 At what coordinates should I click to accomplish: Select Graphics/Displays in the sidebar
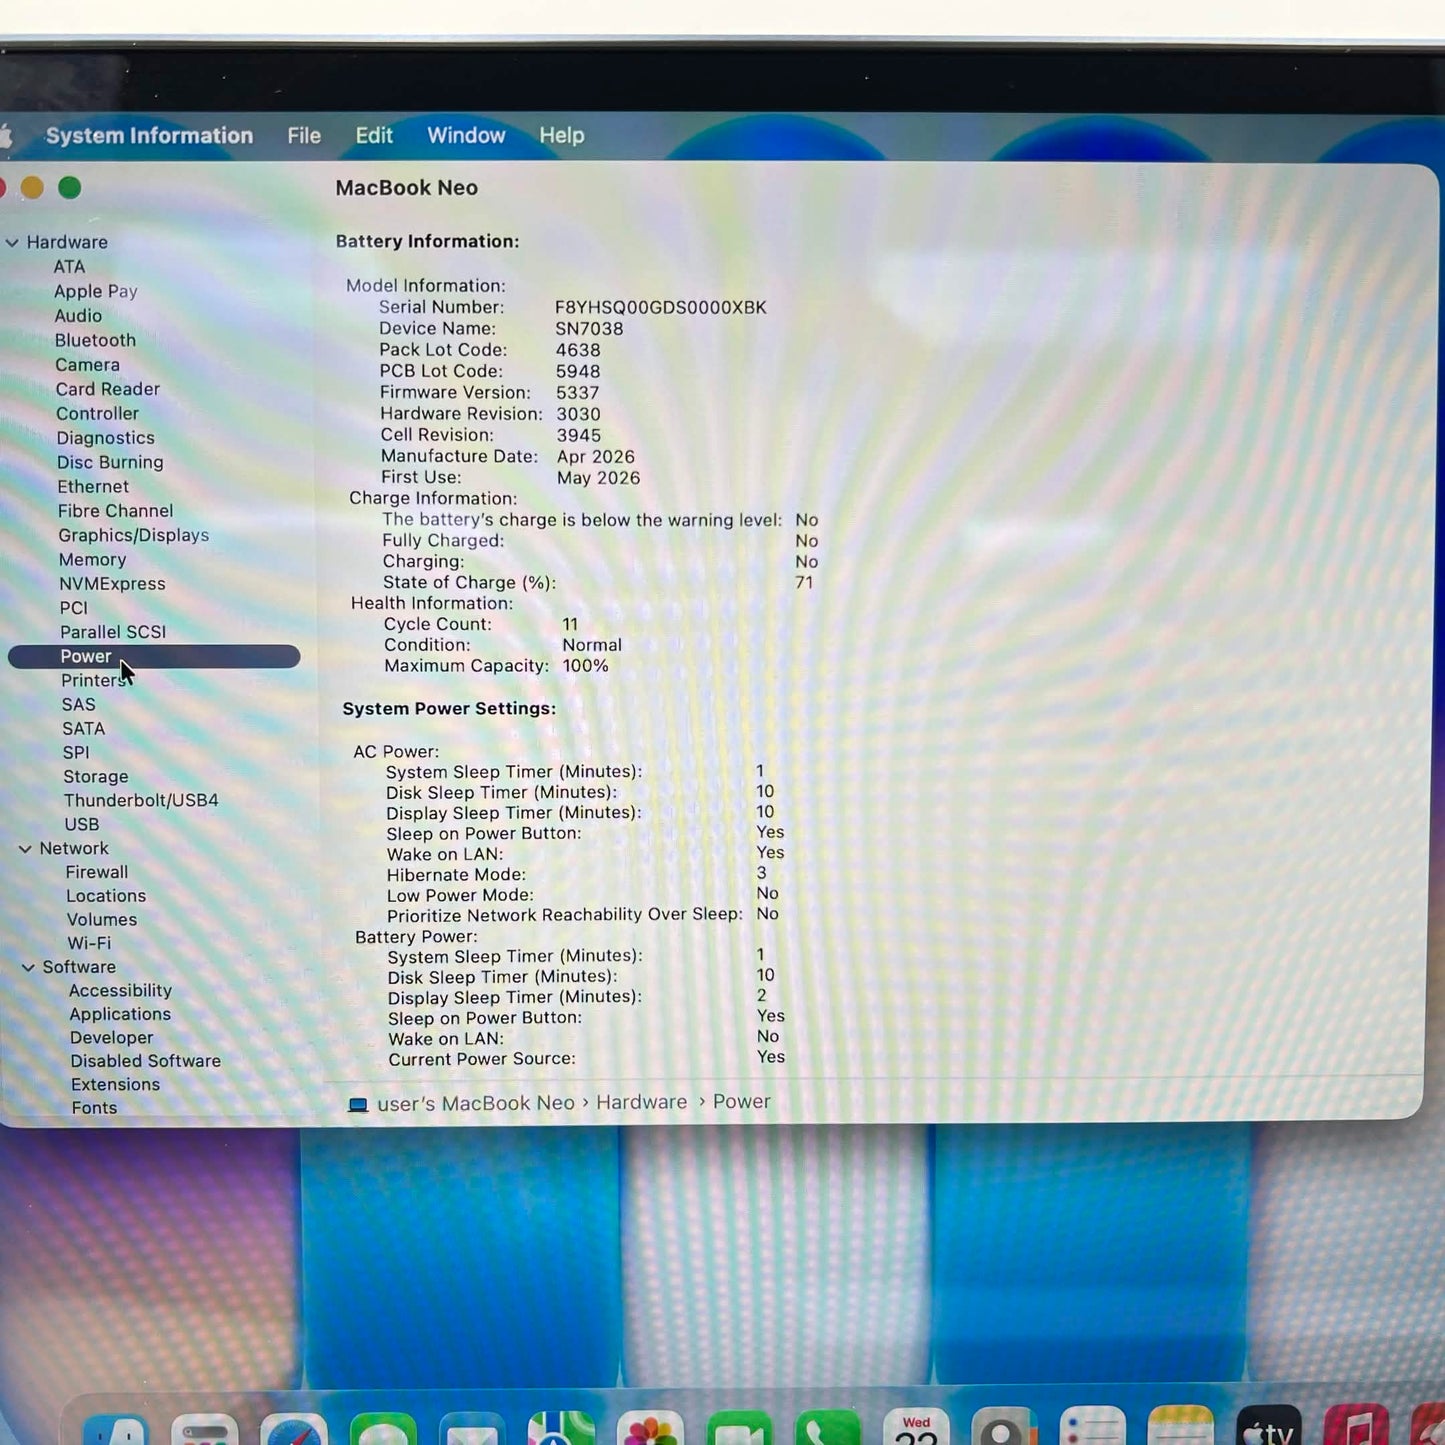tap(134, 536)
